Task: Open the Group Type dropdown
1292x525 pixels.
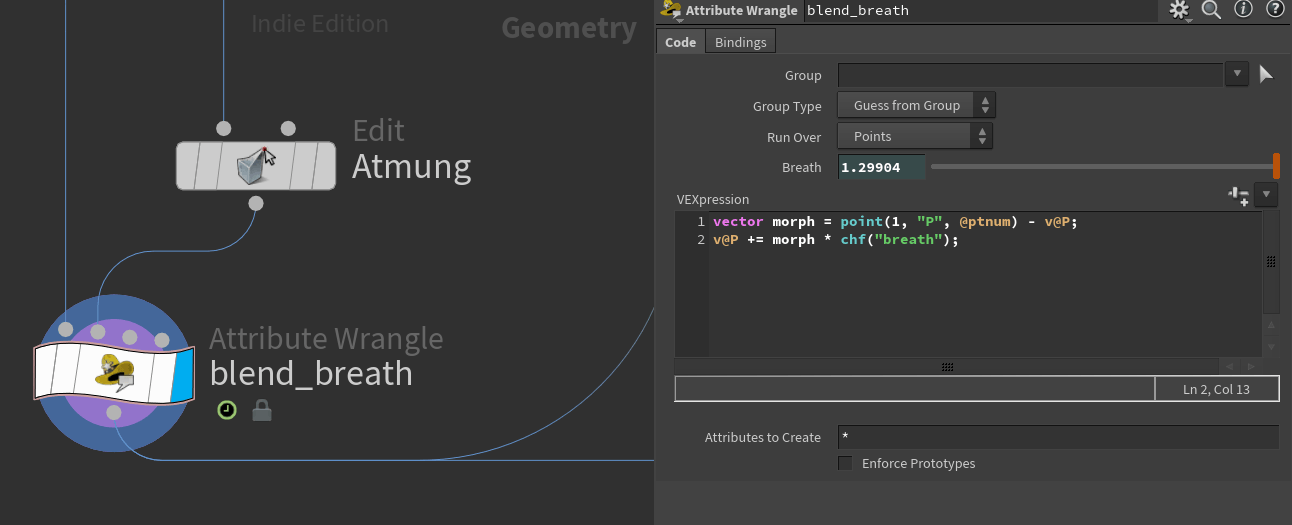Action: [917, 106]
